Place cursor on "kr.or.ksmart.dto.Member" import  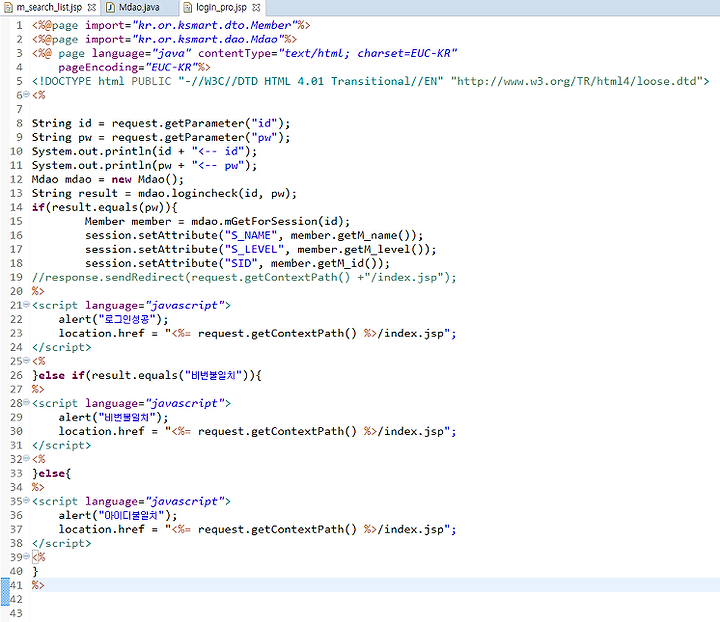[x=214, y=25]
